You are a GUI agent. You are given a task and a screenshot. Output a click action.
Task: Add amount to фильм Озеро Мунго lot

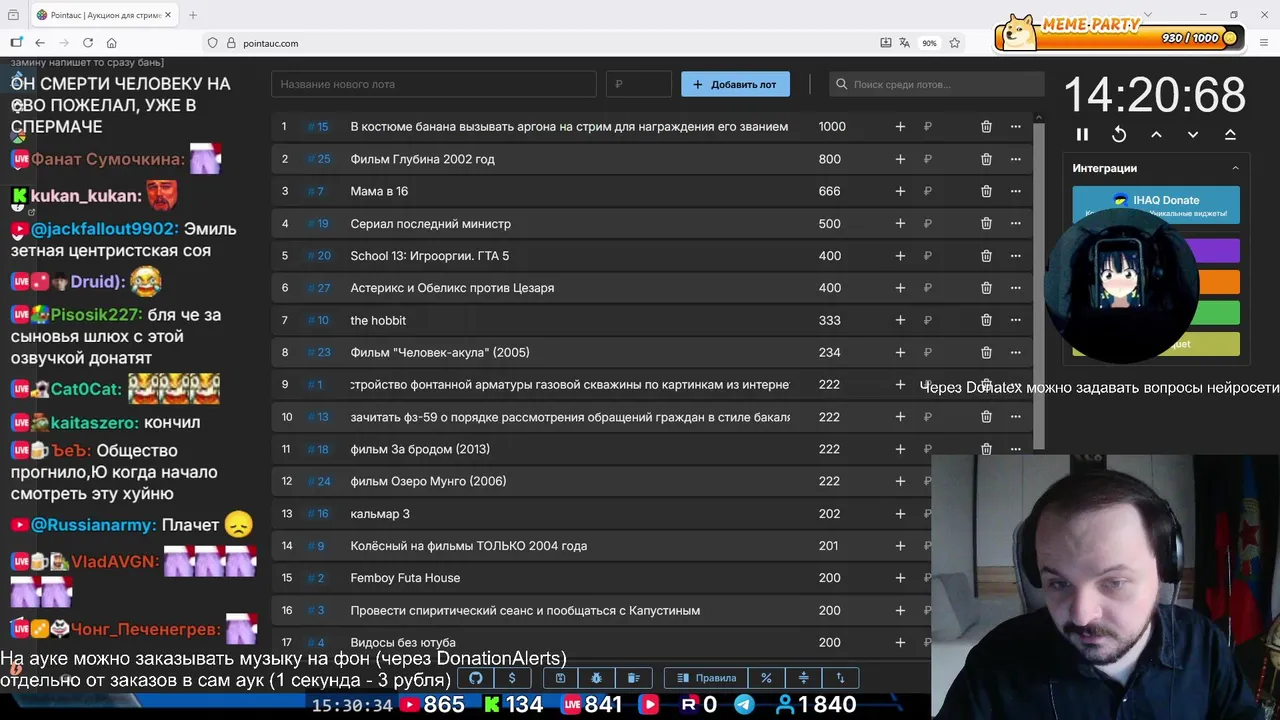(x=900, y=481)
